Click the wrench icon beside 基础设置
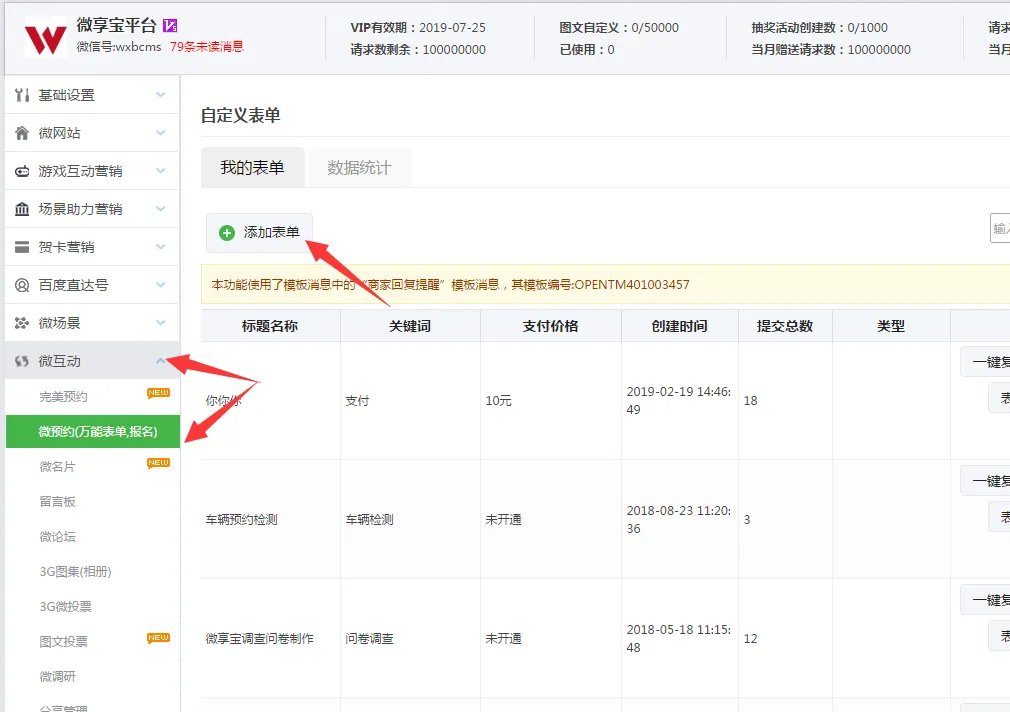Image resolution: width=1010 pixels, height=712 pixels. tap(23, 95)
